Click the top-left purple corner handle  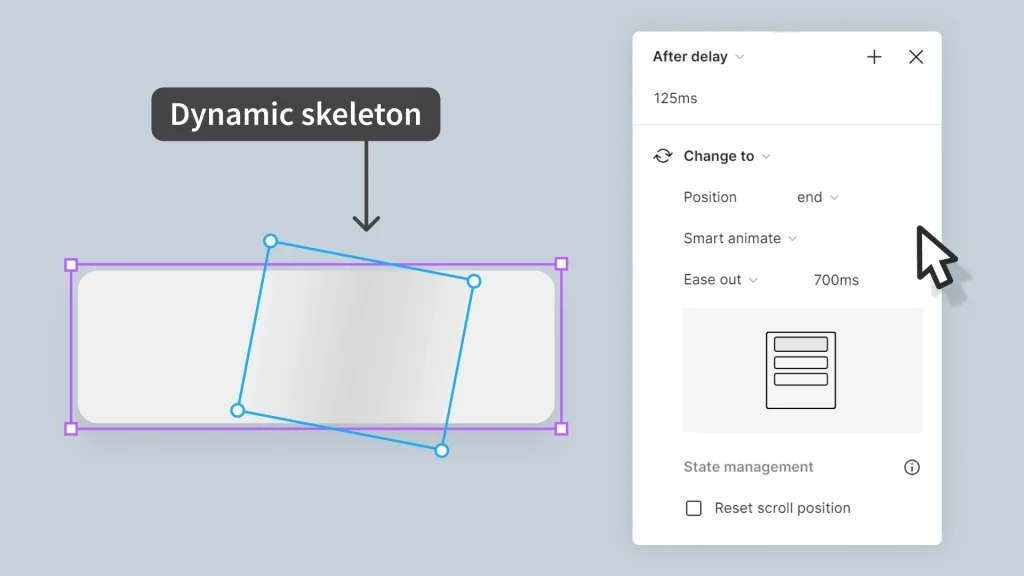[x=70, y=264]
